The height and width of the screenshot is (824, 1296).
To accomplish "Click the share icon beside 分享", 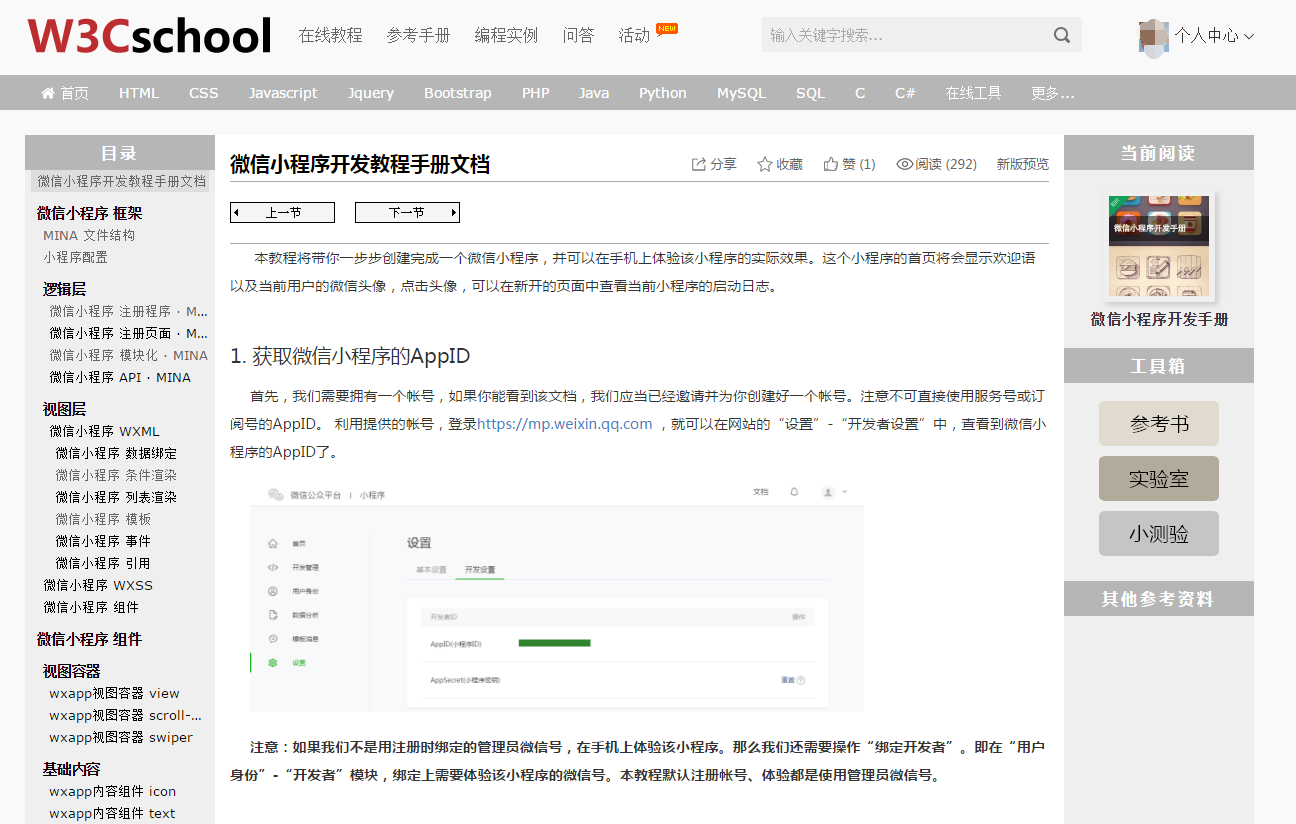I will tap(699, 164).
